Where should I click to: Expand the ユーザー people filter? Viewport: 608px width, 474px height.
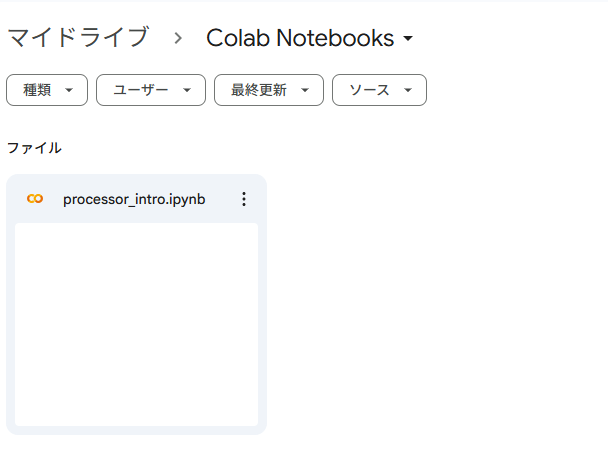(151, 90)
